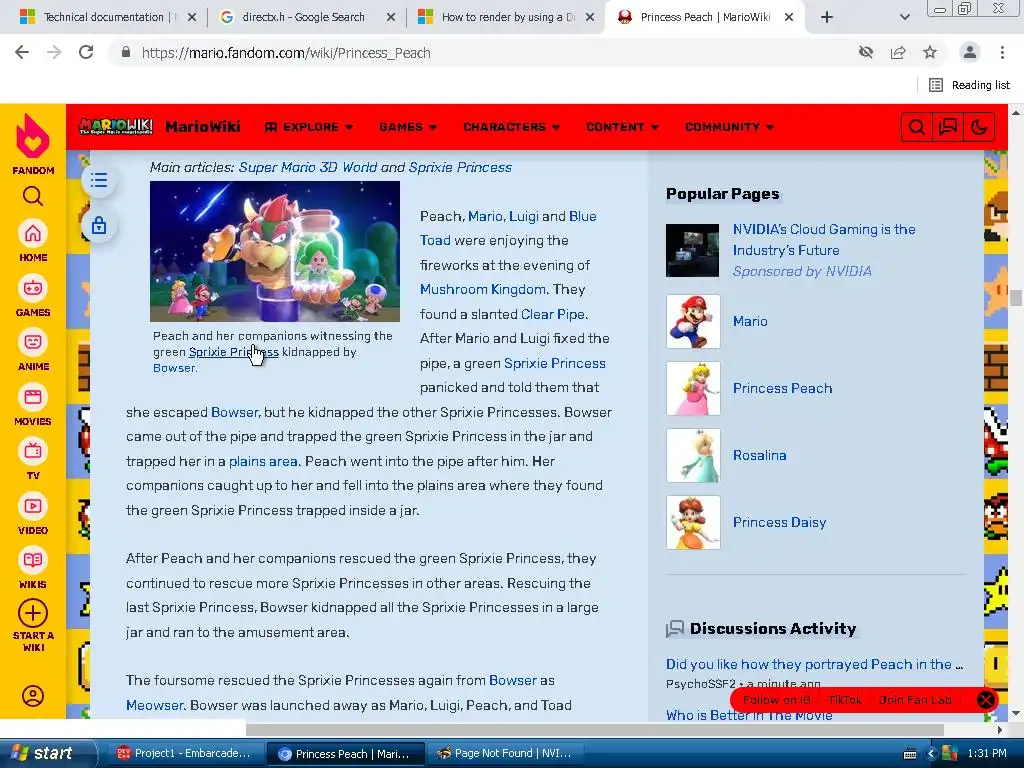Bookmark this page with the star icon

tap(930, 52)
